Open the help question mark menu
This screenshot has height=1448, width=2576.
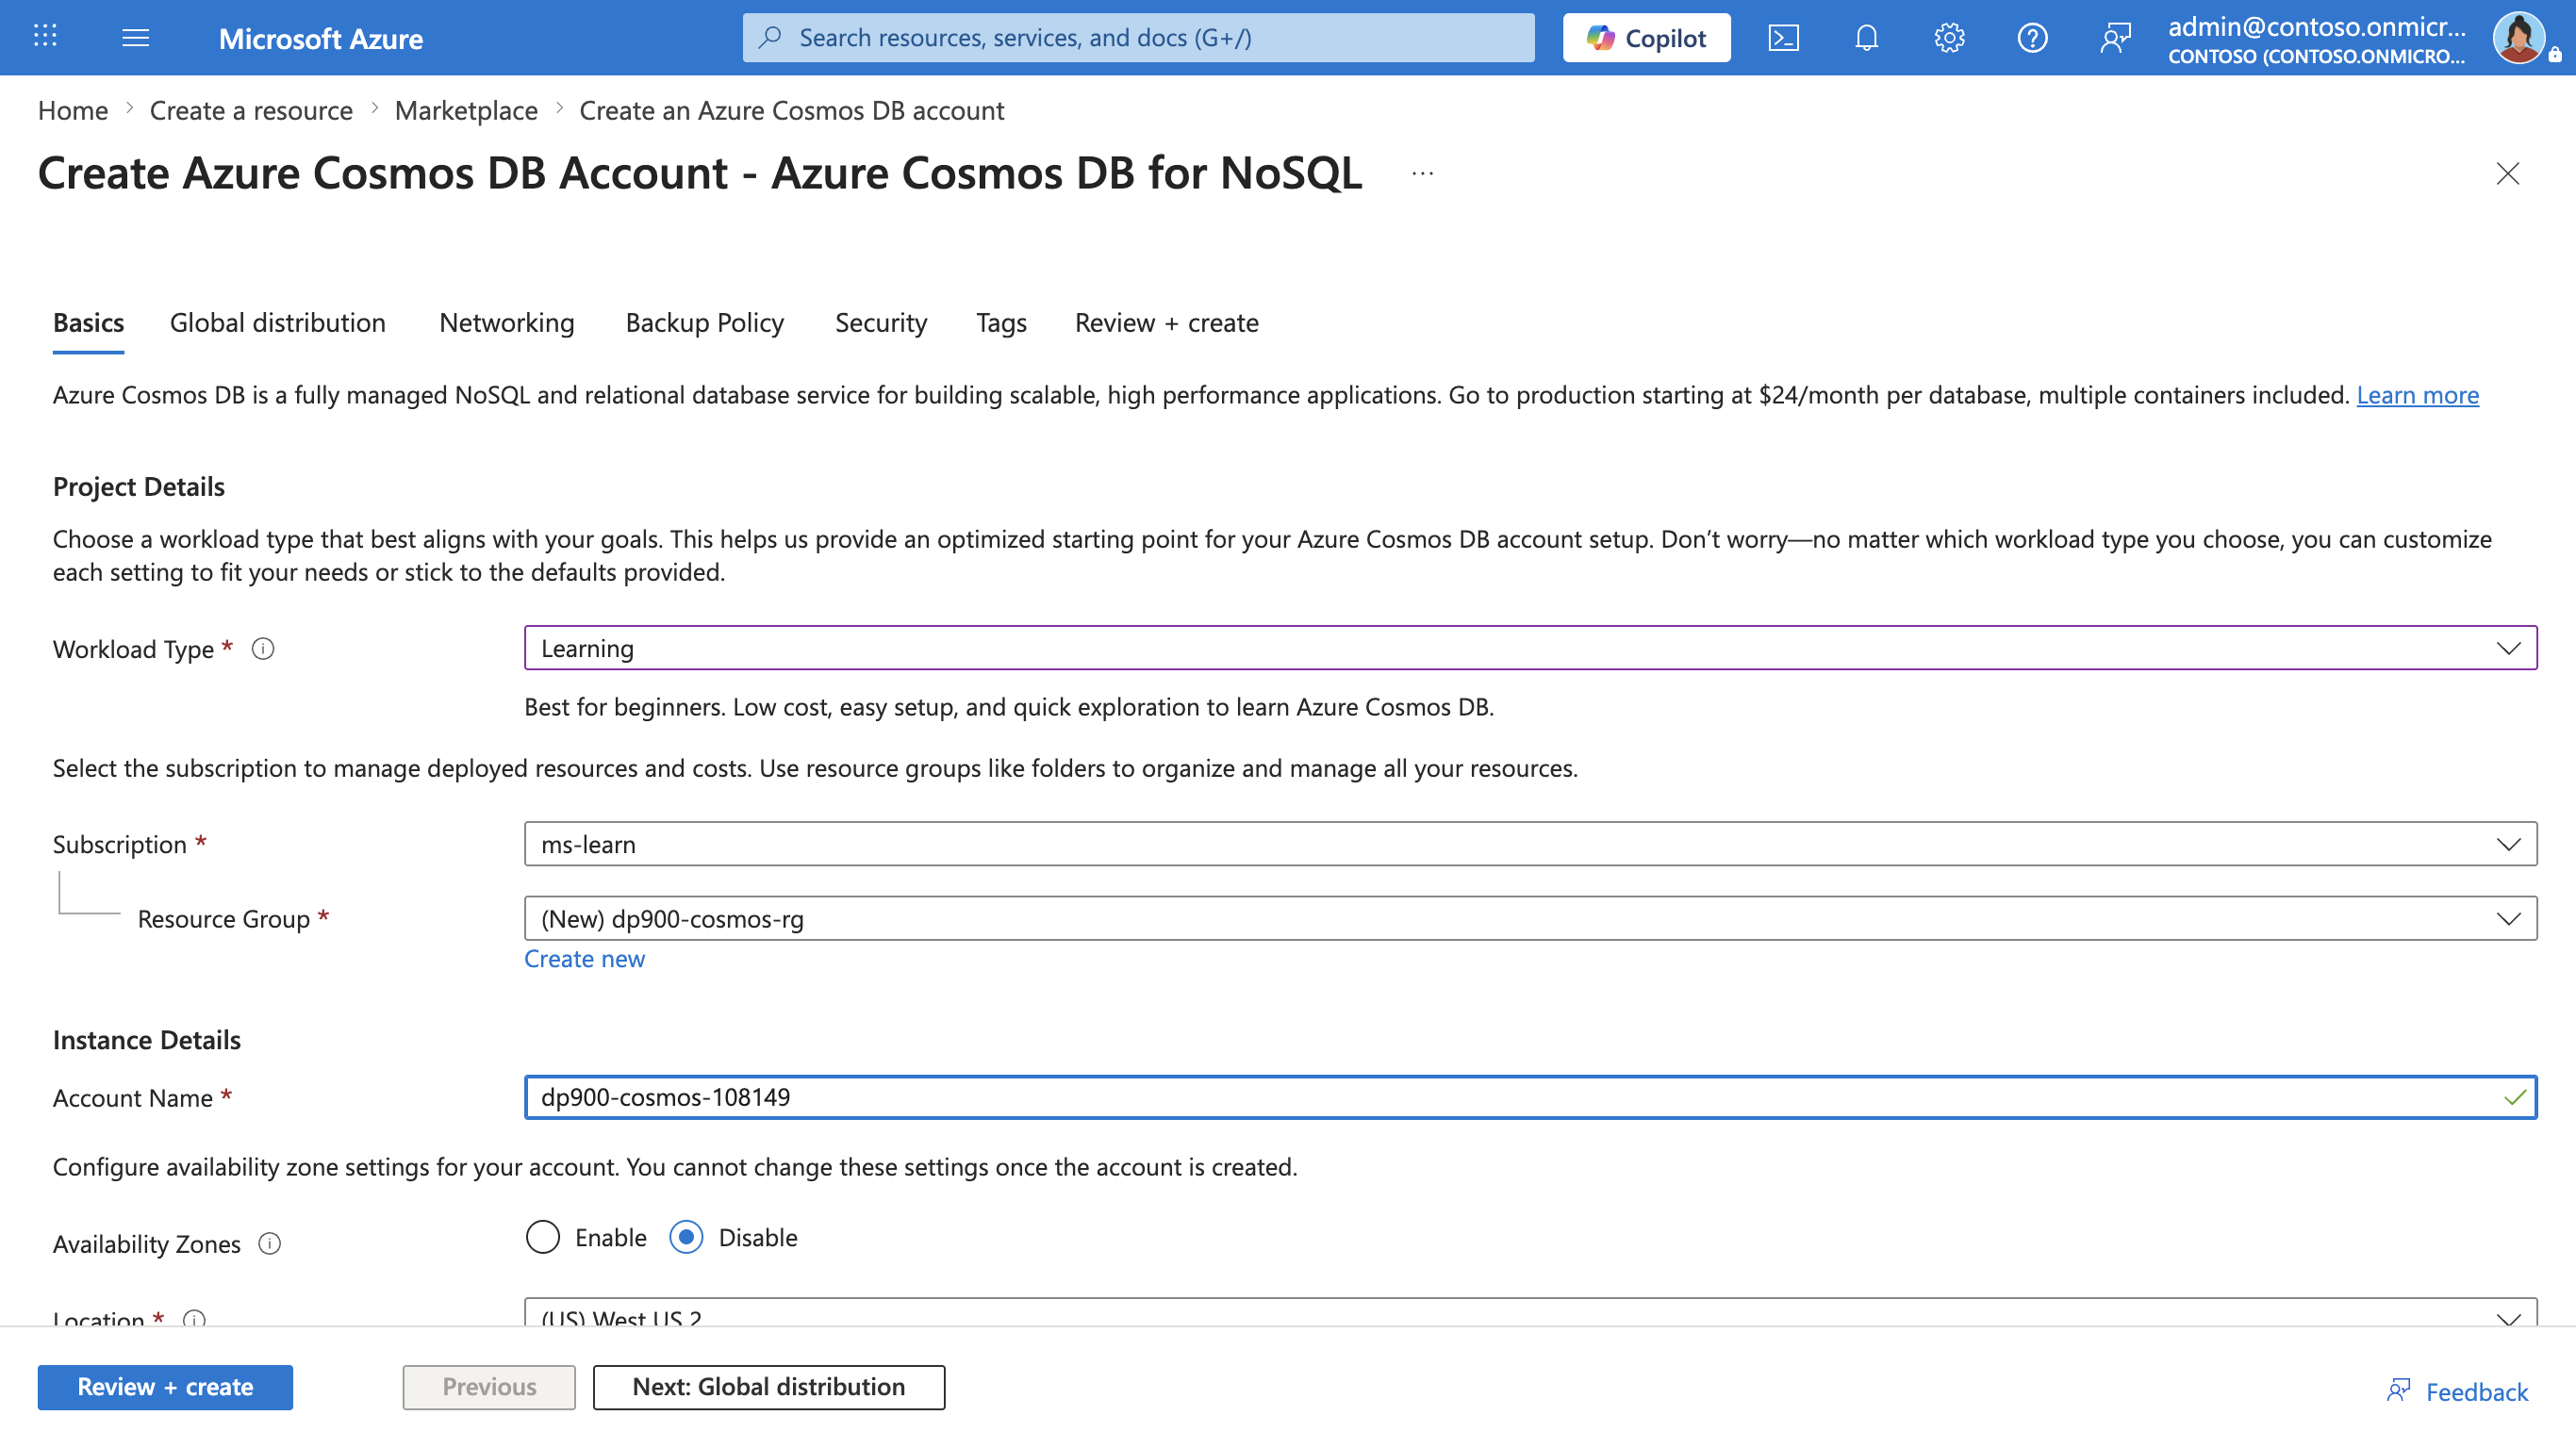(2032, 38)
